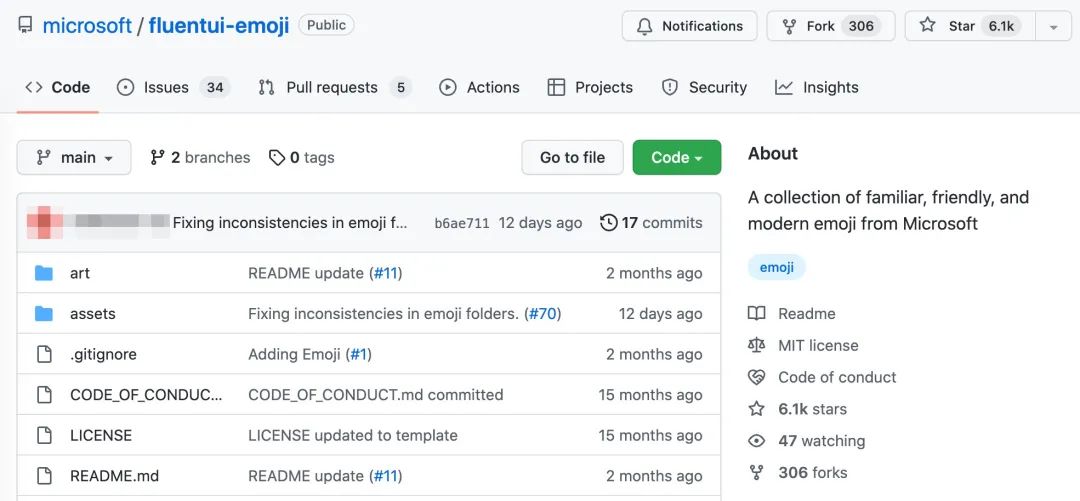This screenshot has height=501, width=1080.
Task: Expand the Star list dropdown arrow
Action: 1053,27
